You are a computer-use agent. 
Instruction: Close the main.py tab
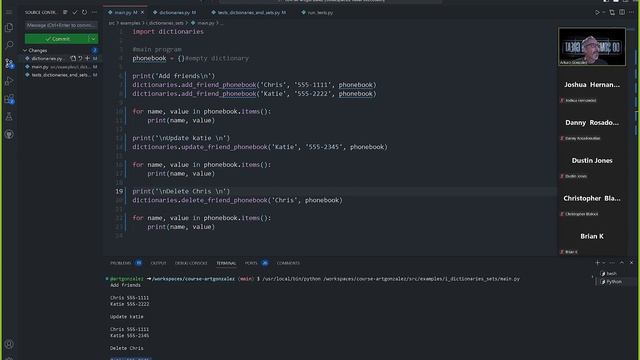point(142,13)
